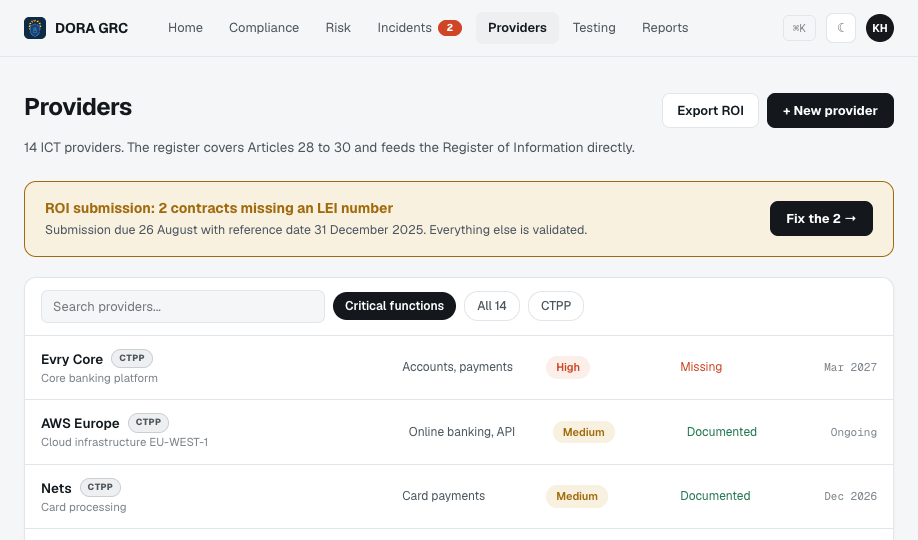Image resolution: width=918 pixels, height=540 pixels.
Task: Navigate to Testing
Action: [594, 28]
